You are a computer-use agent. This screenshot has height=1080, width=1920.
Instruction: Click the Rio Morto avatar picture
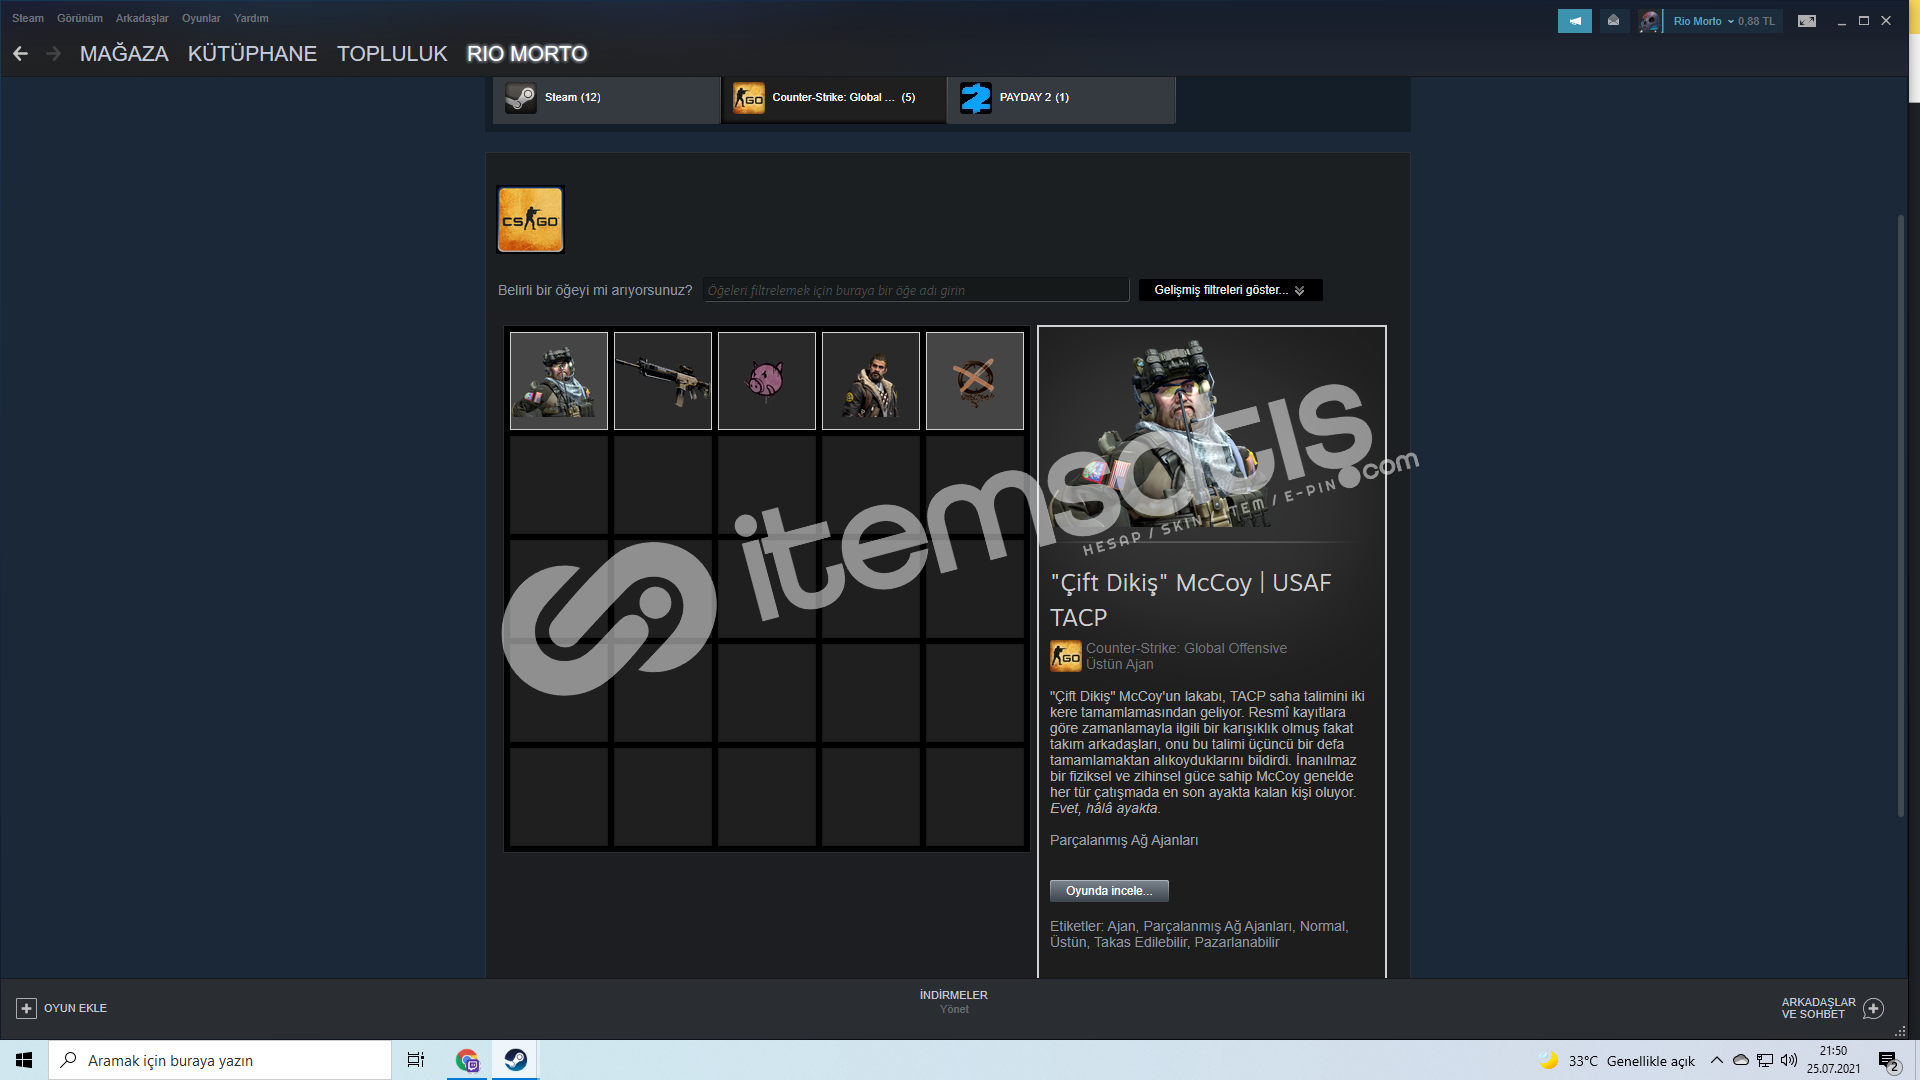pos(1649,21)
